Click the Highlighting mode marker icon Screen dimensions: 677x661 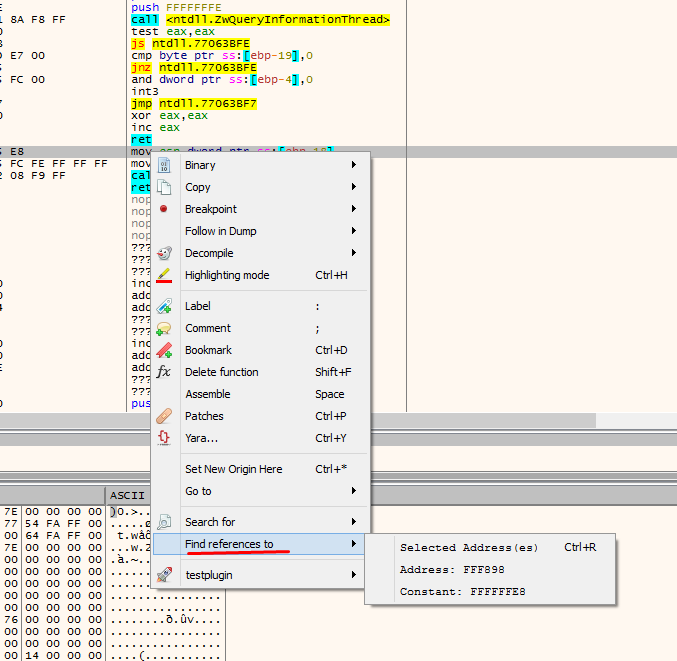[x=165, y=275]
